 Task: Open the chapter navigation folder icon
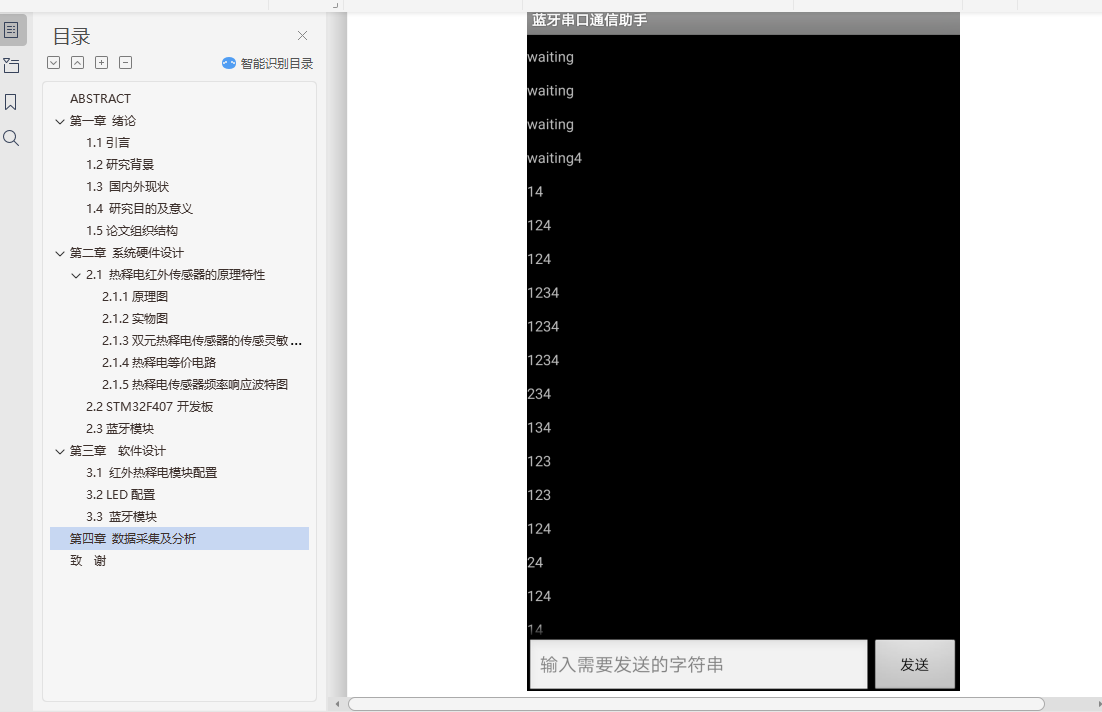pos(11,66)
